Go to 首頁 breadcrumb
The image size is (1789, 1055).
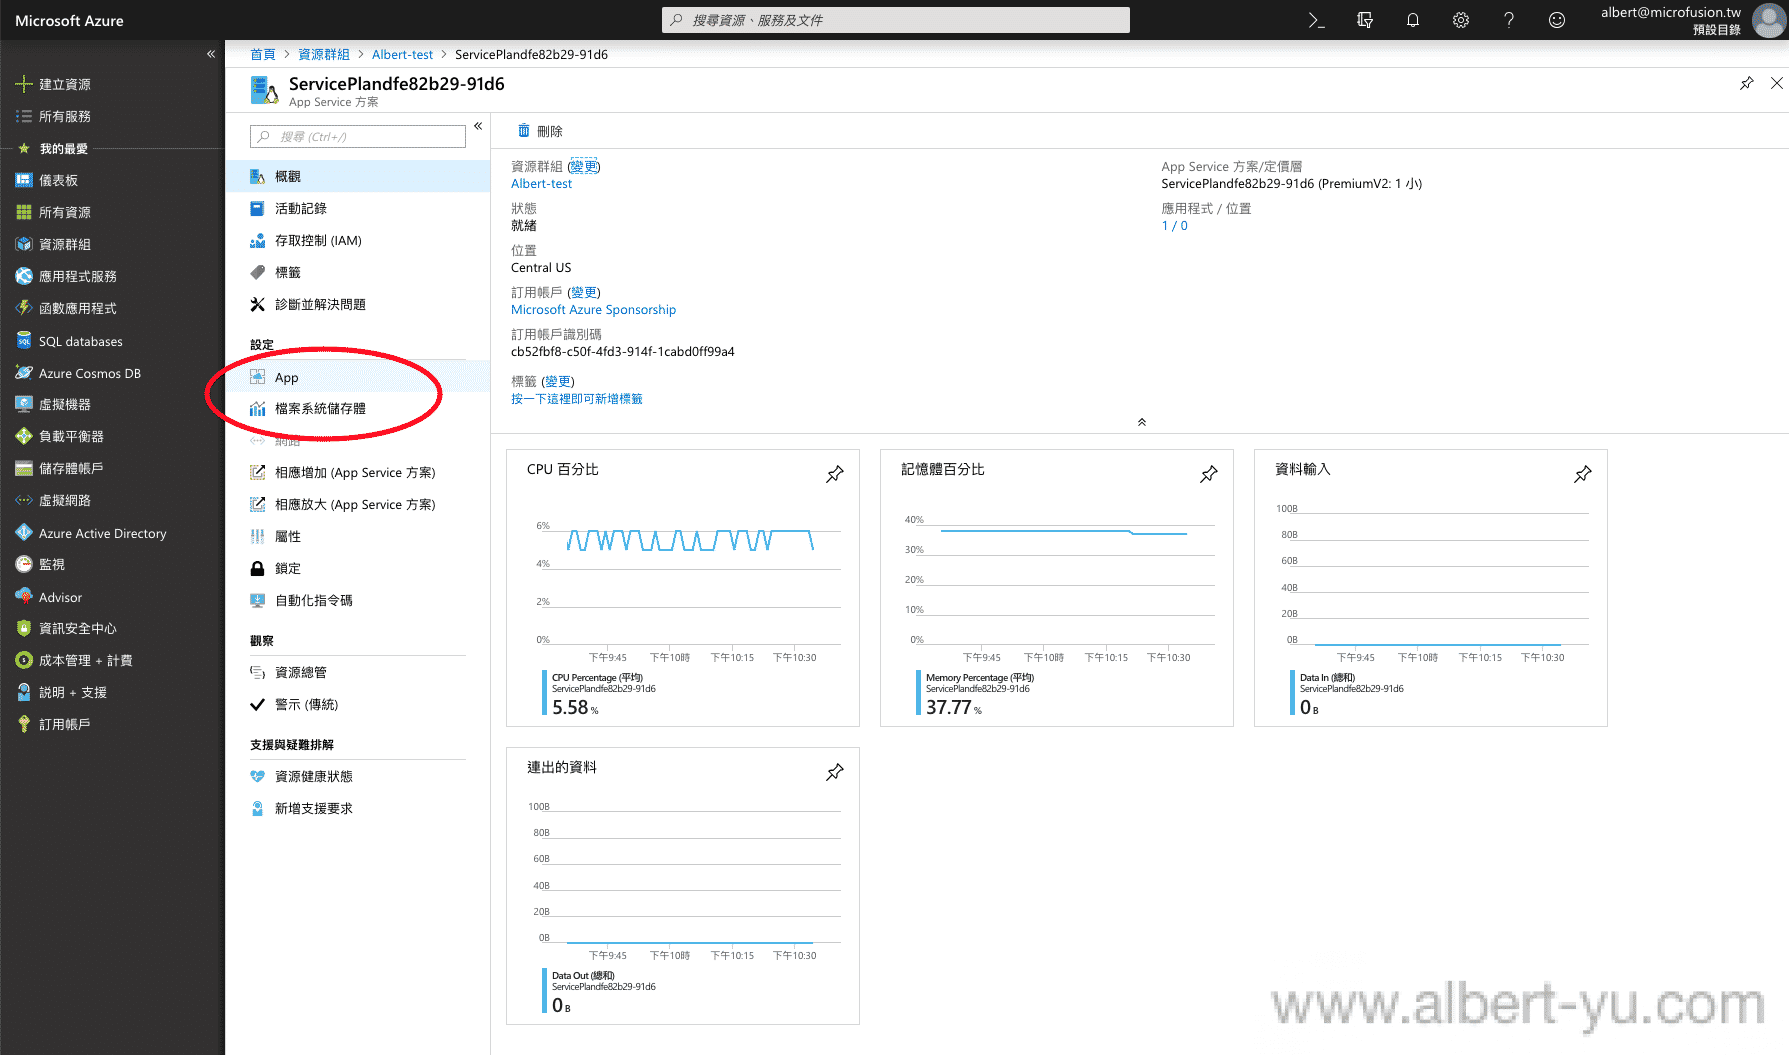tap(263, 55)
